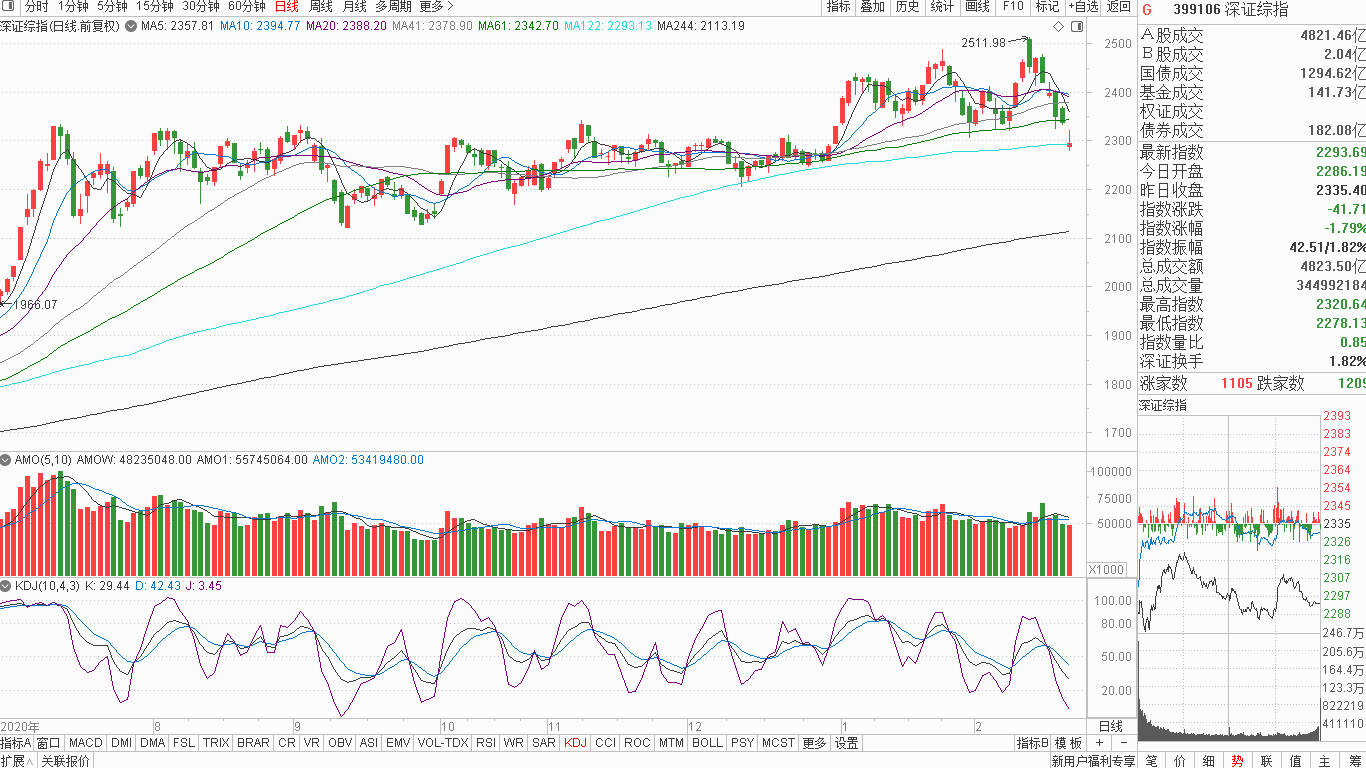The width and height of the screenshot is (1366, 768).
Task: Click the 叠加 overlay toolbar button
Action: 872,6
